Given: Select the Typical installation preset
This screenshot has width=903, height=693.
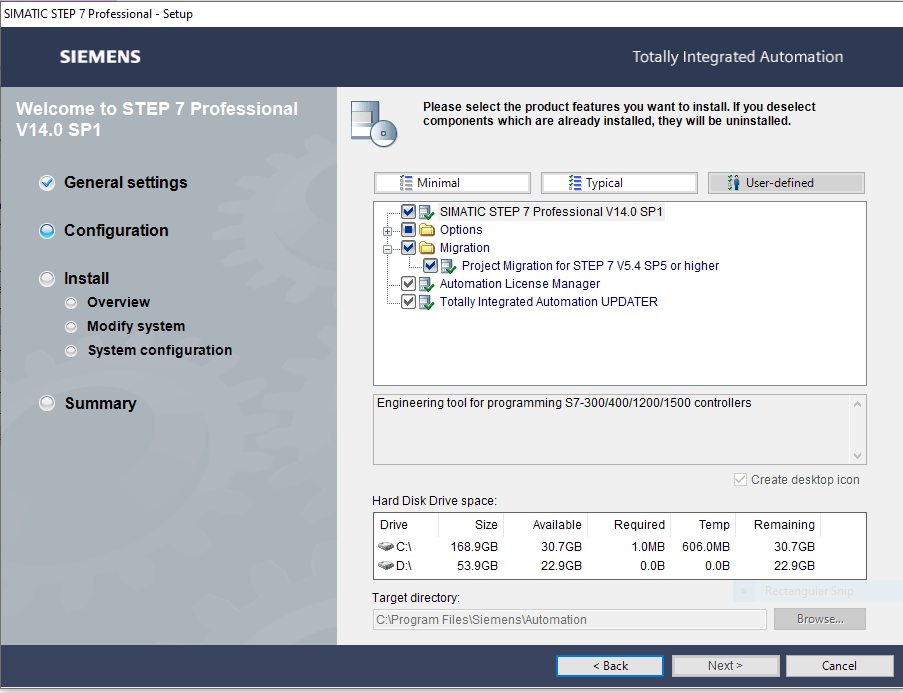Looking at the screenshot, I should [x=618, y=183].
